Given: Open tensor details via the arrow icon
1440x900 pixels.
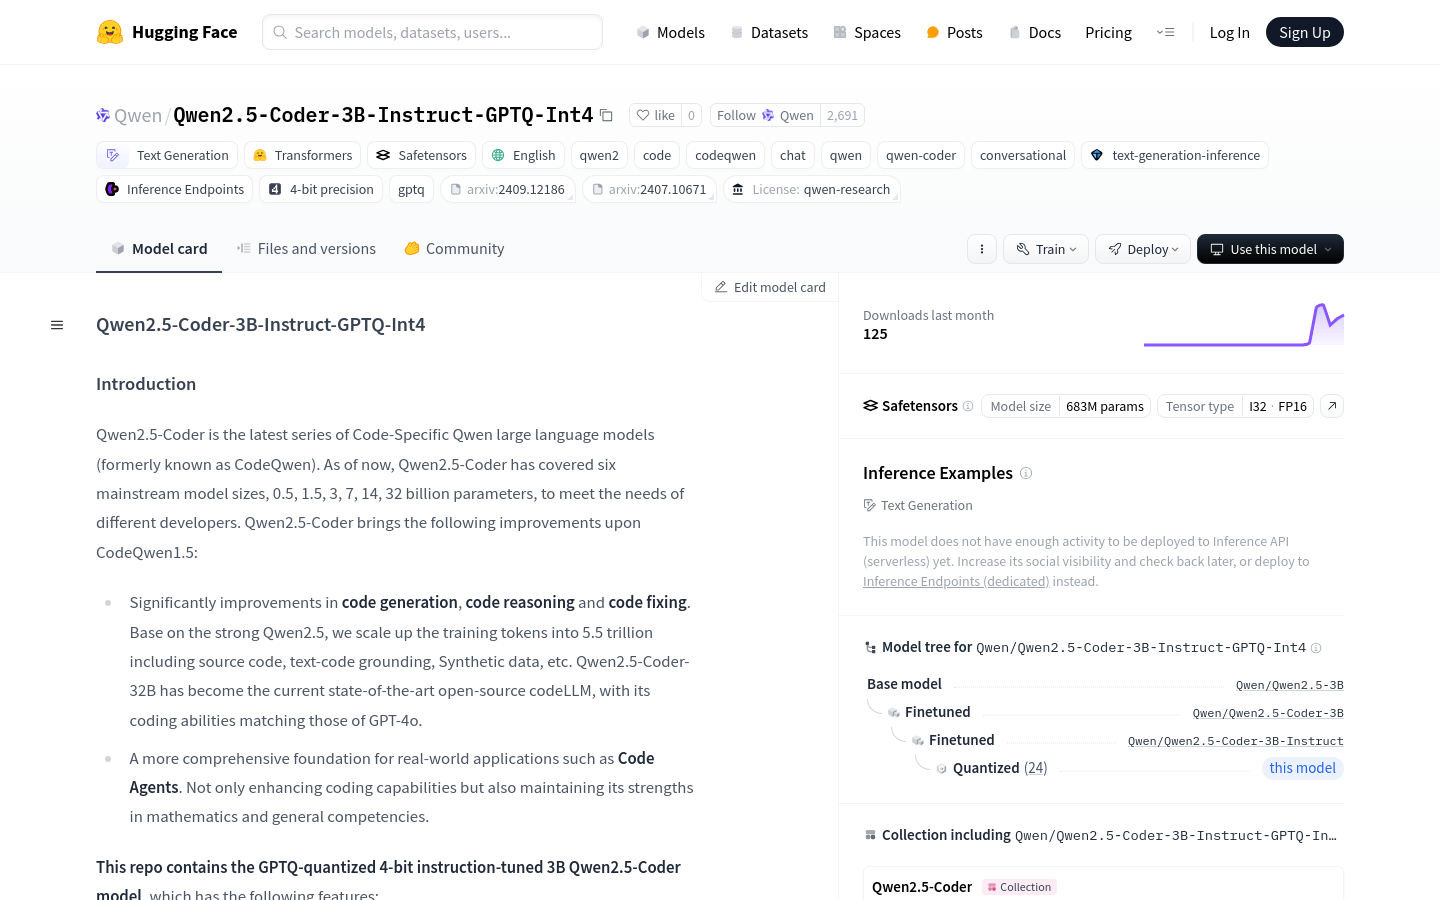Looking at the screenshot, I should [1331, 406].
